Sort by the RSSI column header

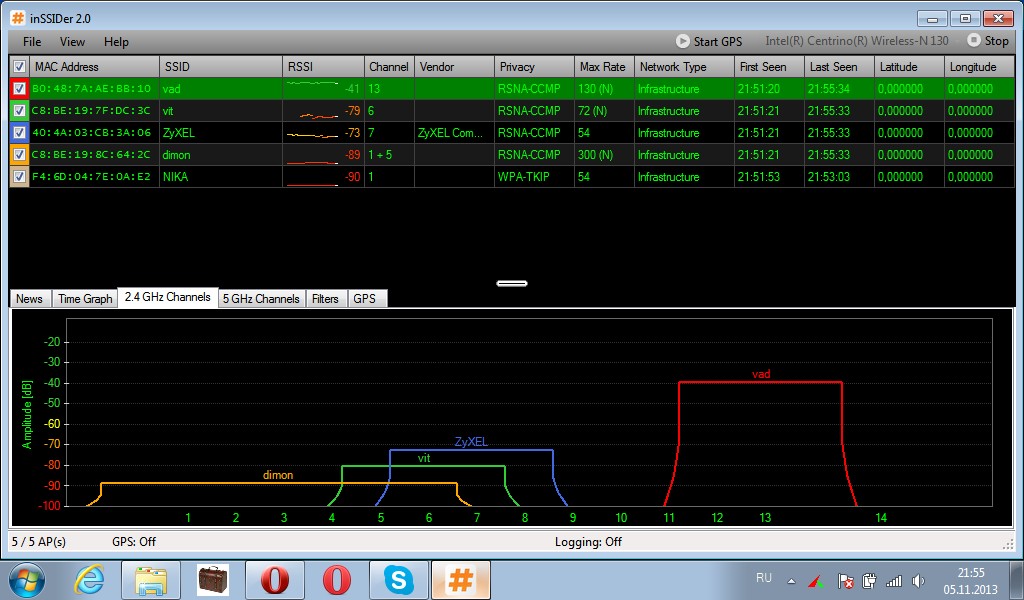(x=323, y=67)
